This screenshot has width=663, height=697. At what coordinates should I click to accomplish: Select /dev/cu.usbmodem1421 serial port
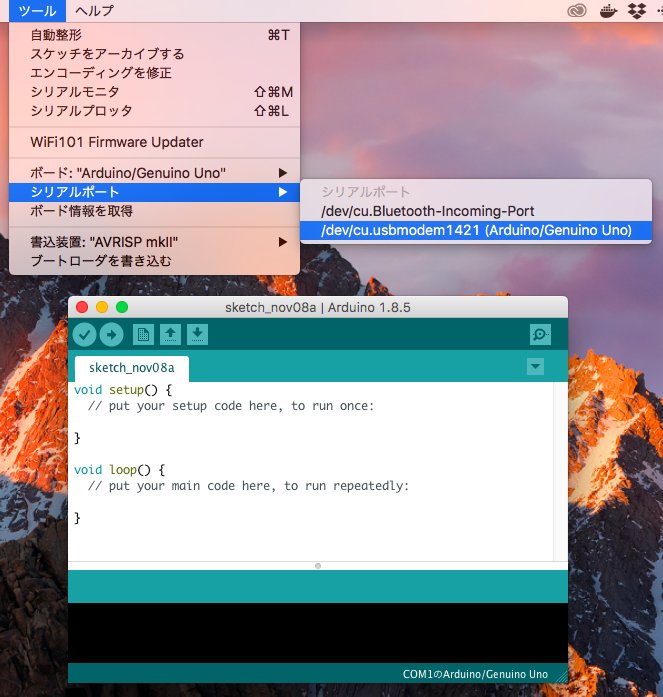(475, 230)
